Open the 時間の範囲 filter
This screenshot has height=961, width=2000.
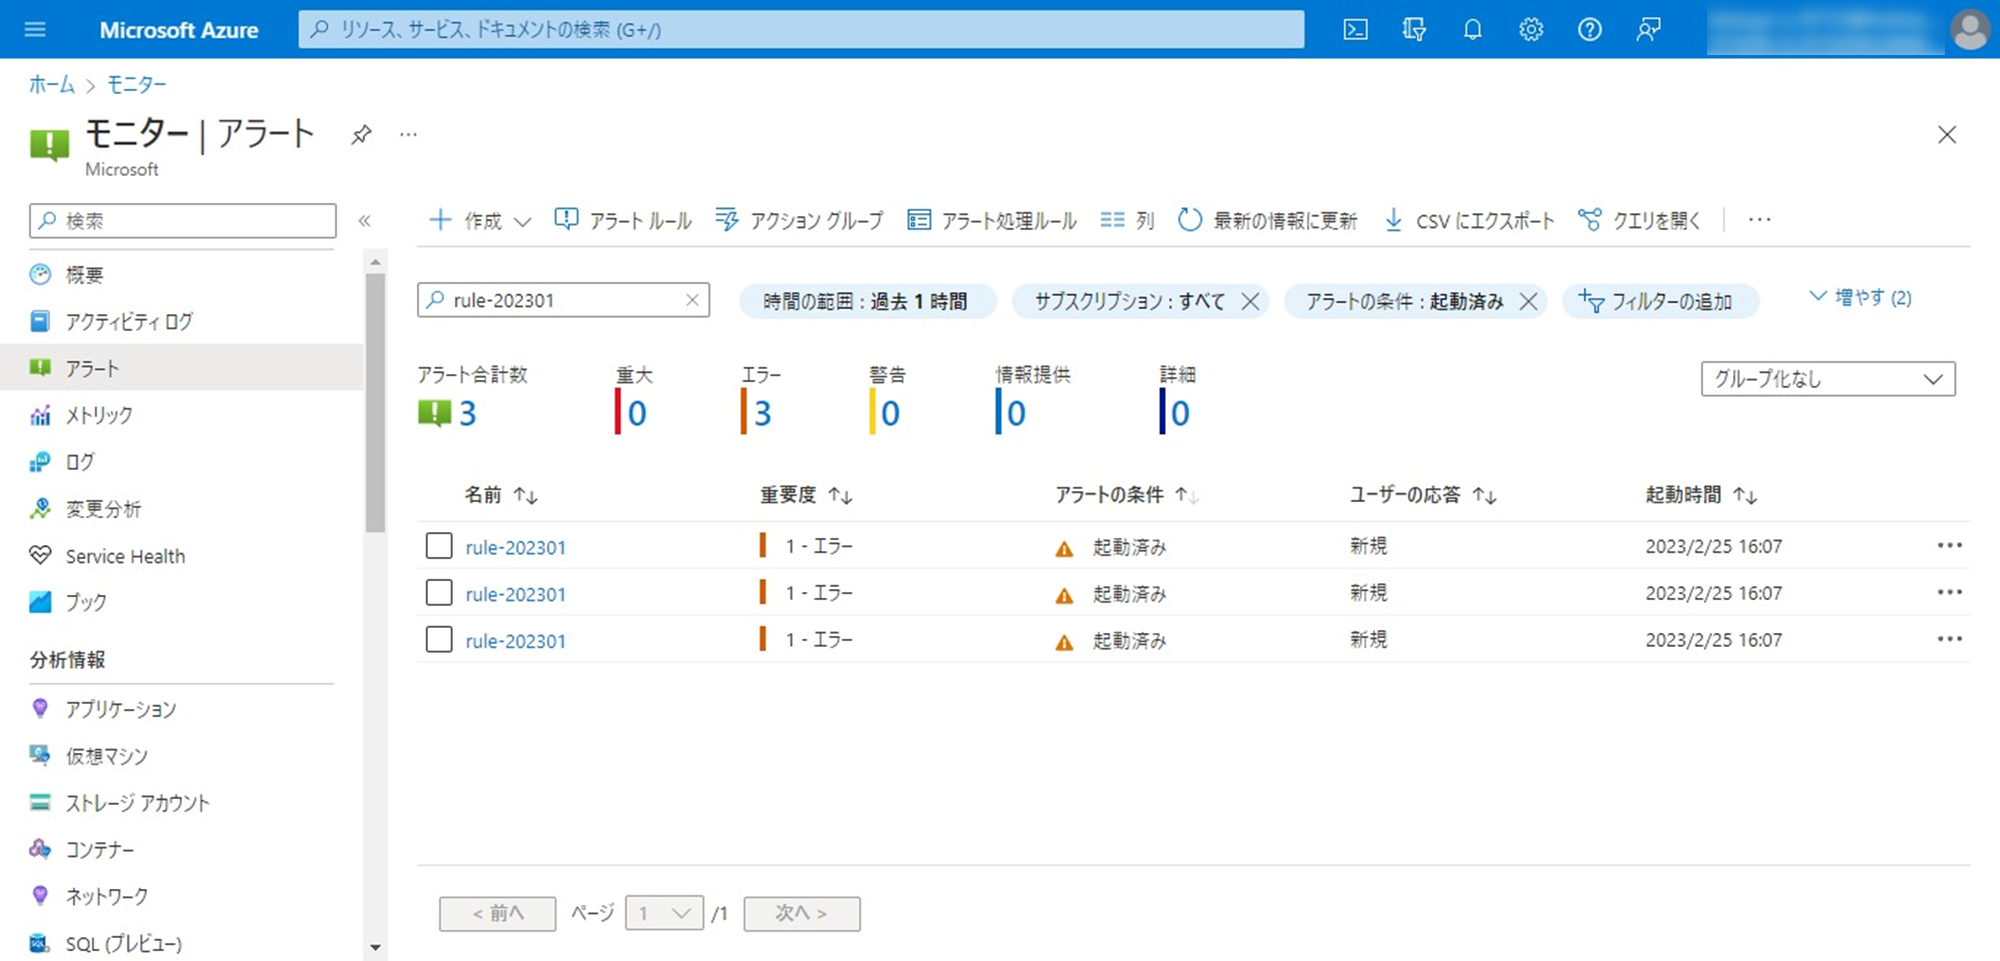[866, 301]
